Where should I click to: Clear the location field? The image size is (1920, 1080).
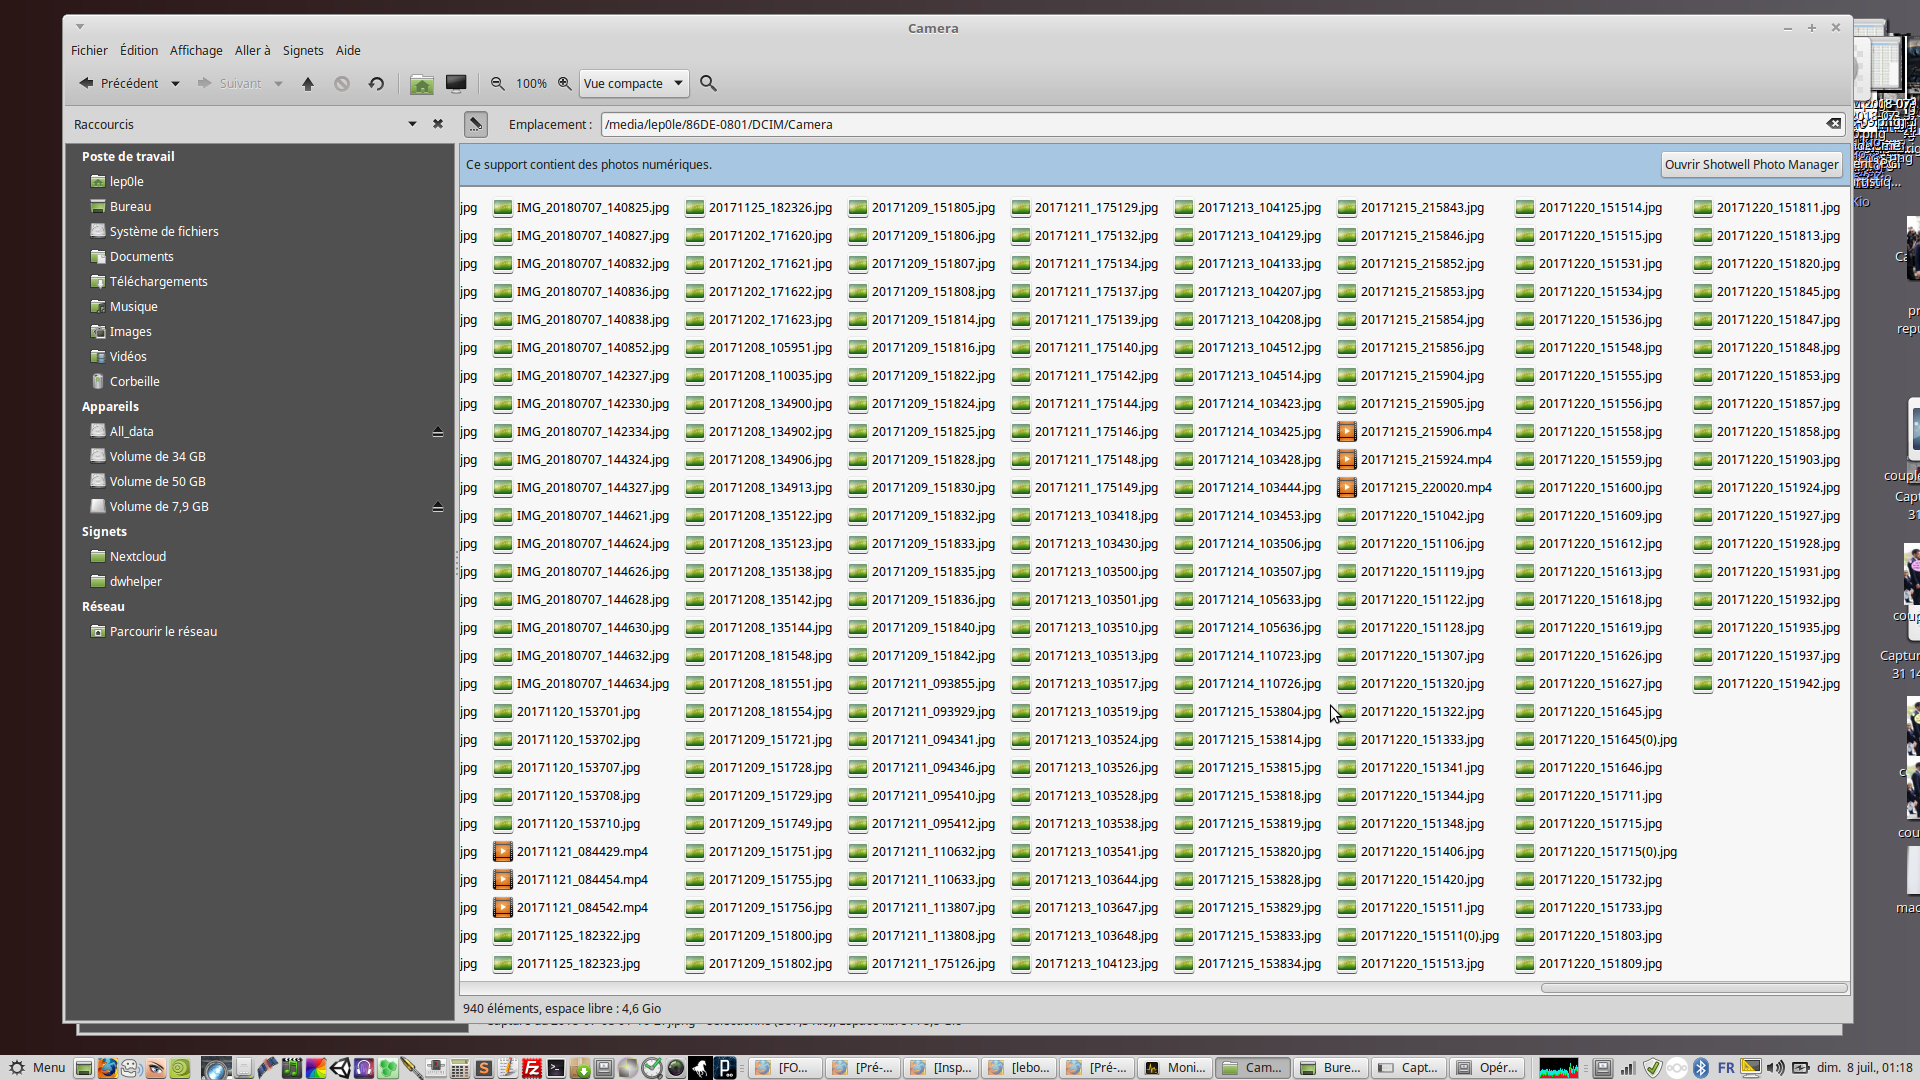(x=1833, y=124)
